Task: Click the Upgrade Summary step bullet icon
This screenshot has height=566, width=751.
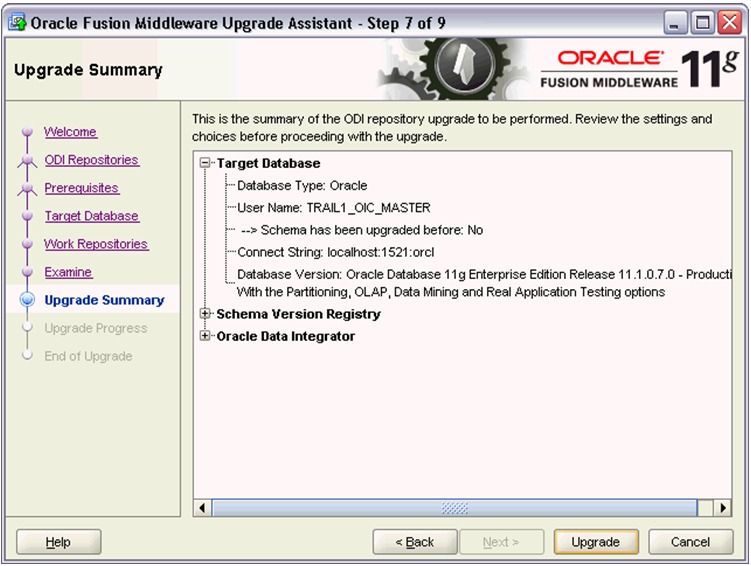Action: point(27,300)
